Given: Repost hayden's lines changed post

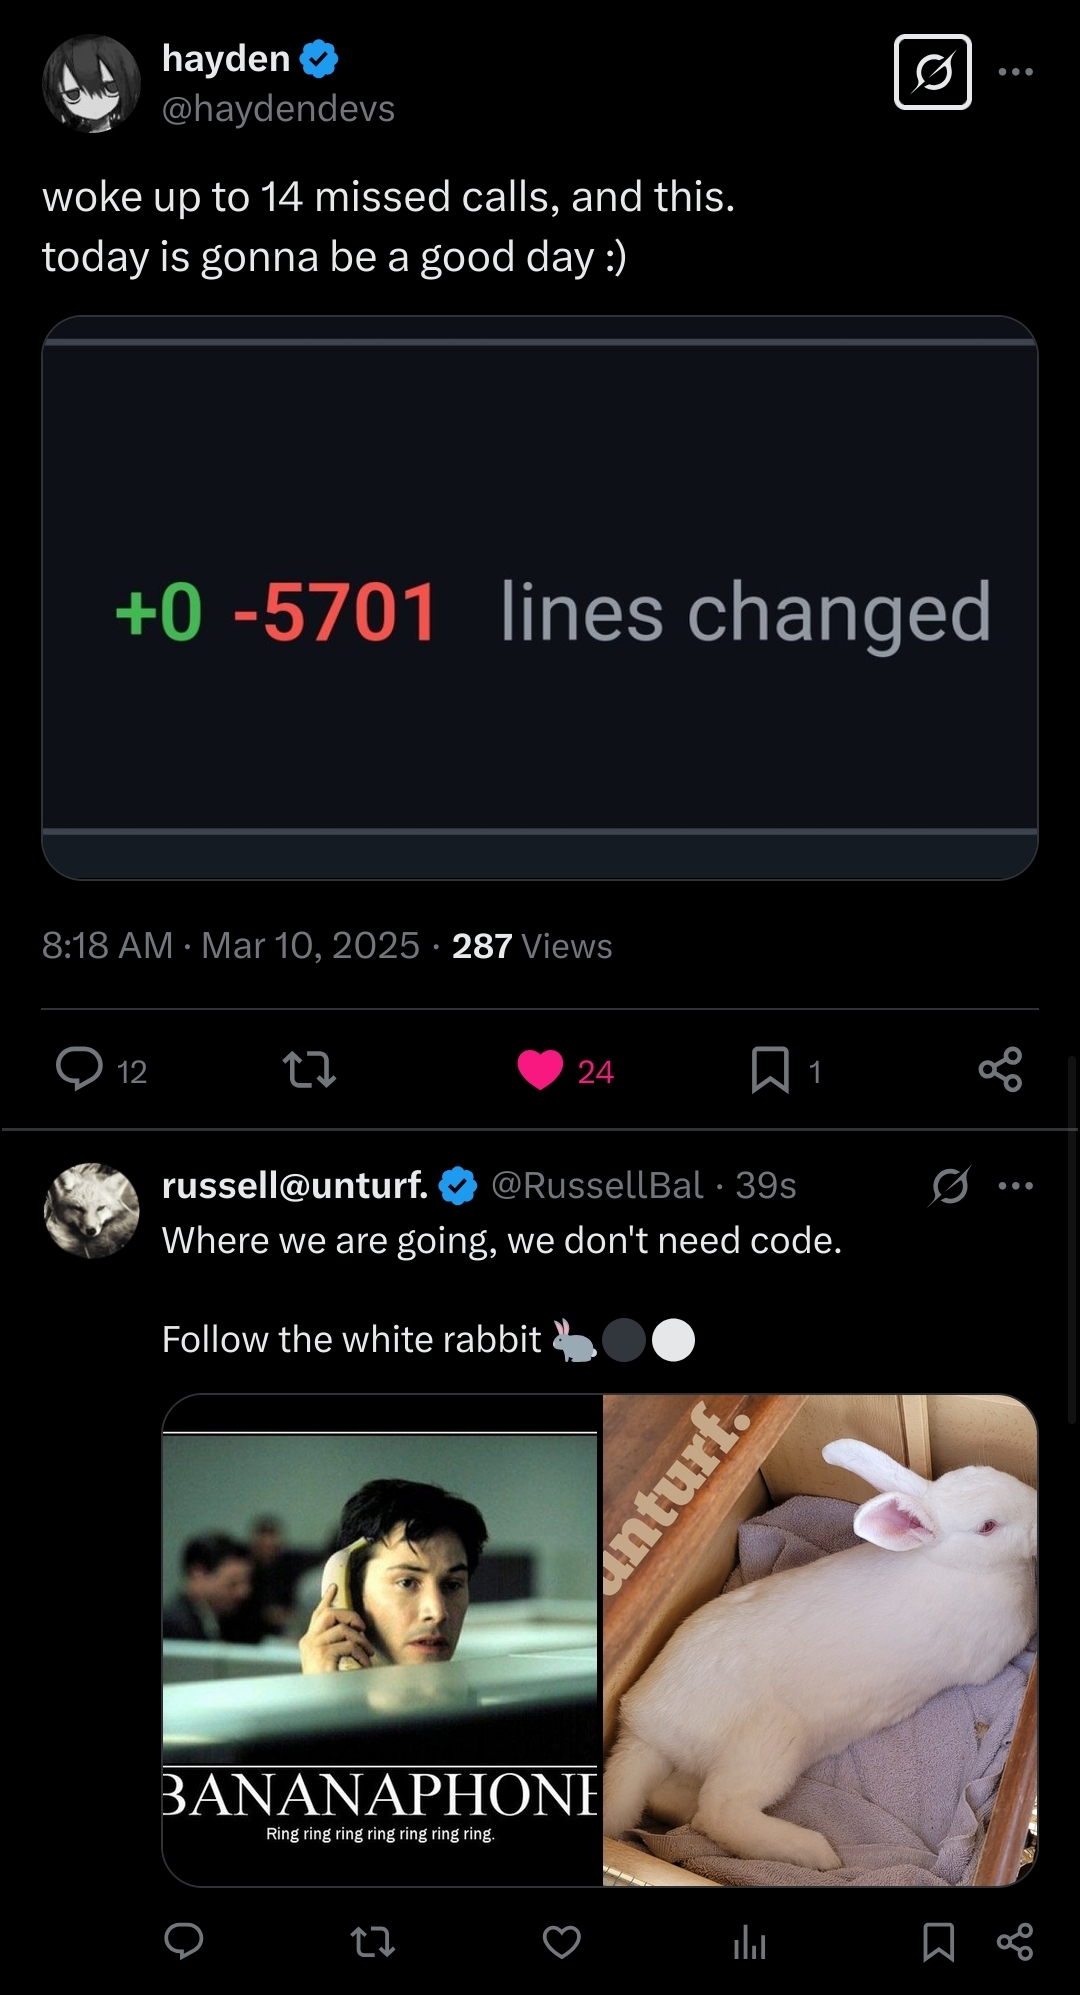Looking at the screenshot, I should [x=309, y=1069].
